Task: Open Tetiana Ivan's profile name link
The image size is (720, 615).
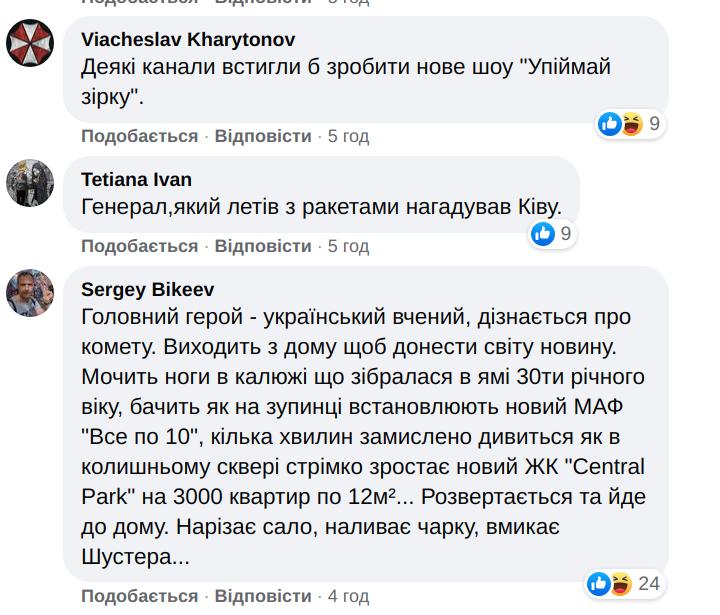Action: pos(136,179)
